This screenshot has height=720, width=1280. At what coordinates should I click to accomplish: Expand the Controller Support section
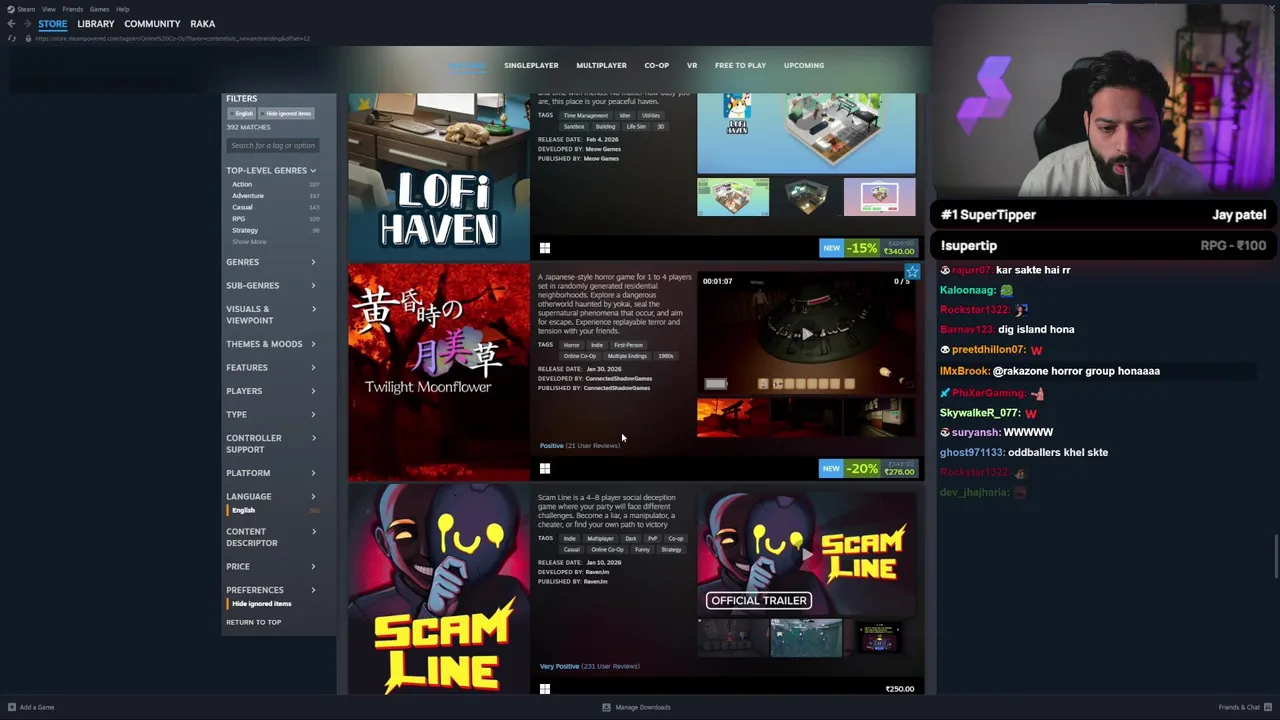pos(271,444)
